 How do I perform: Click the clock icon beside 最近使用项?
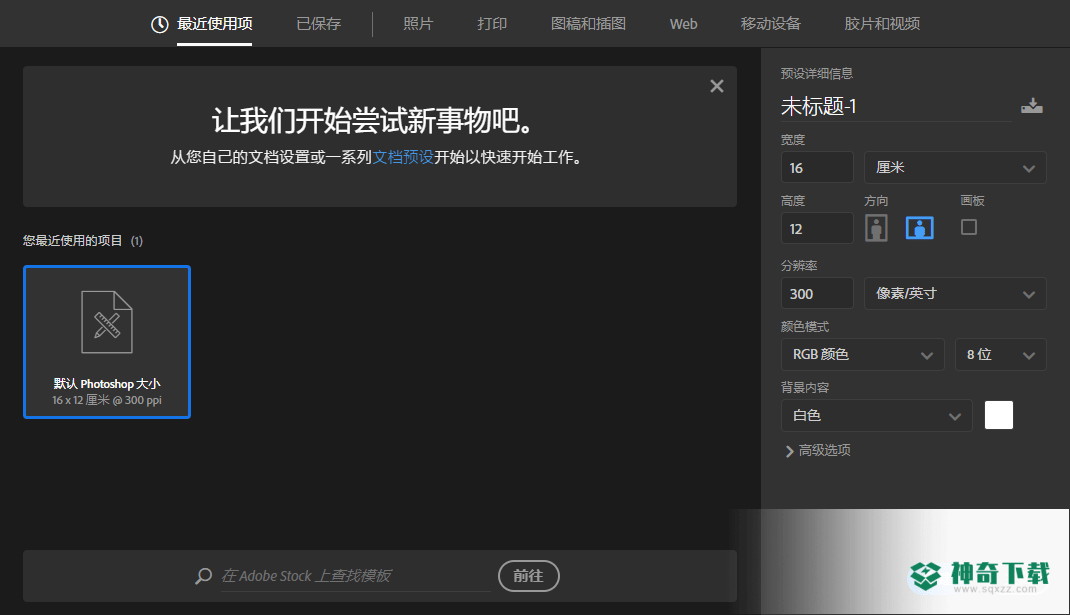tap(160, 25)
